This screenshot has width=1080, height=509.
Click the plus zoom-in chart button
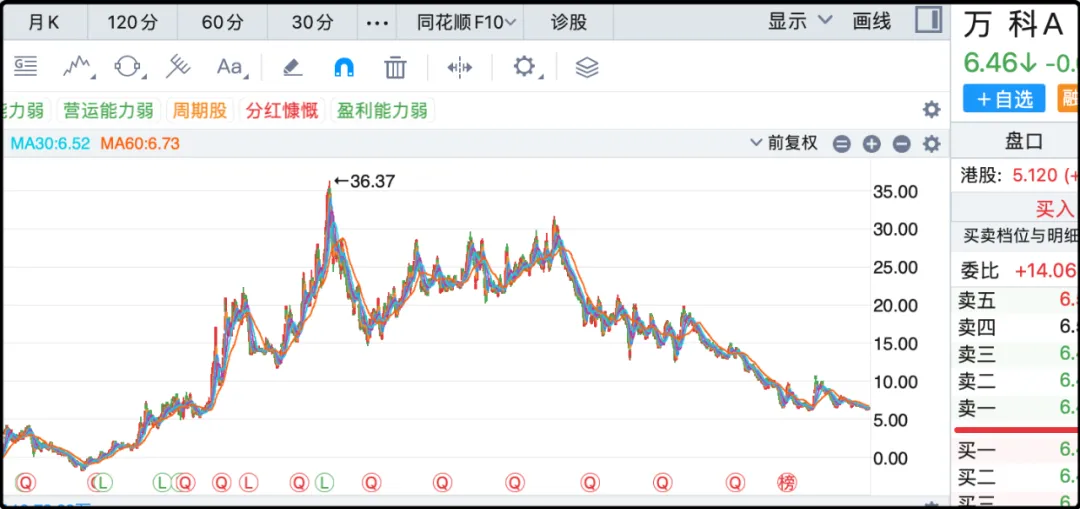pyautogui.click(x=871, y=144)
